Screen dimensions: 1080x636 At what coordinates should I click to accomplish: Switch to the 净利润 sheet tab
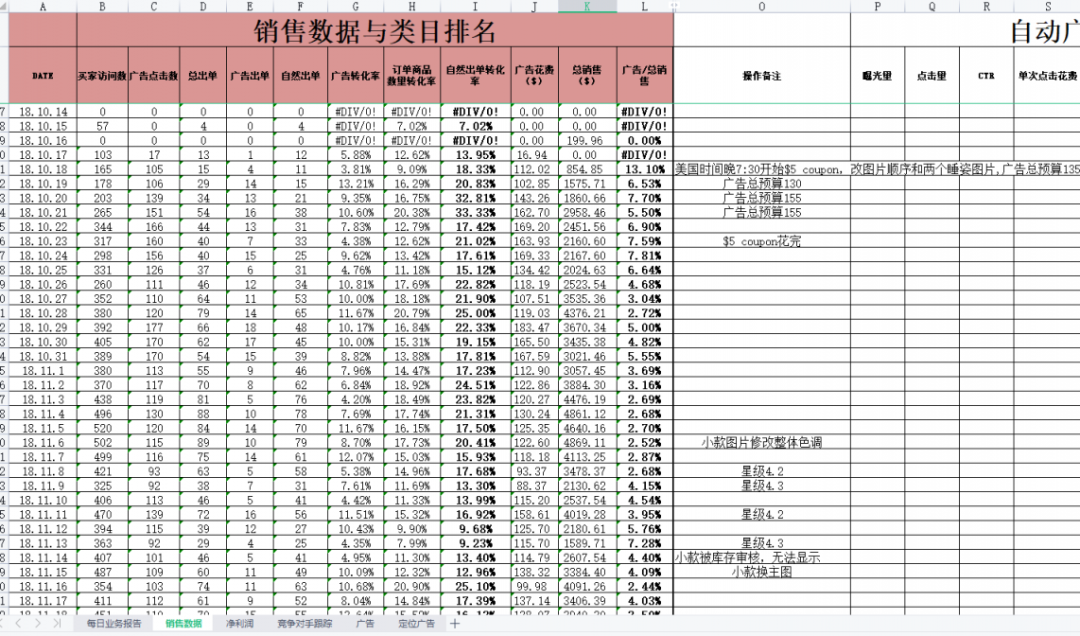[x=240, y=623]
